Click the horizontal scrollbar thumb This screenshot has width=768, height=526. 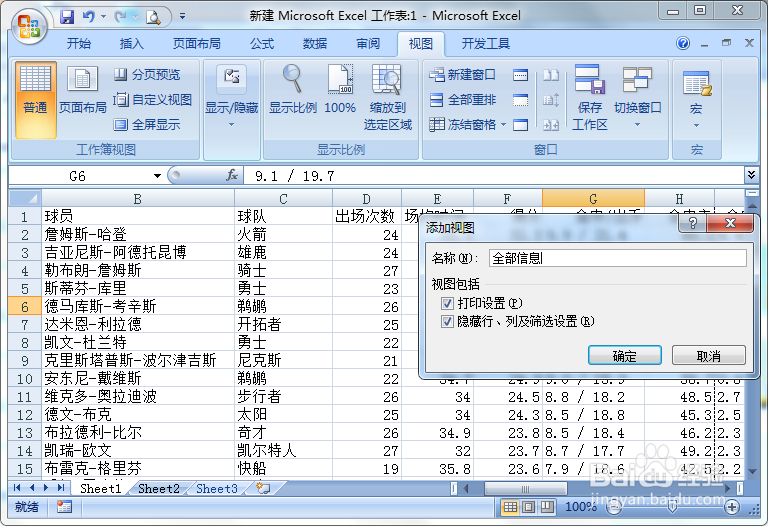(x=525, y=488)
